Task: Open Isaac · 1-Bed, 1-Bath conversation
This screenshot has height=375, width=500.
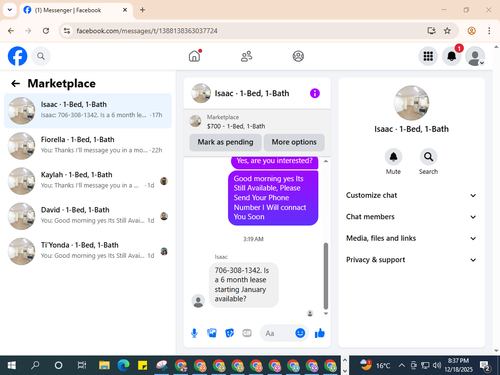Action: [x=88, y=111]
